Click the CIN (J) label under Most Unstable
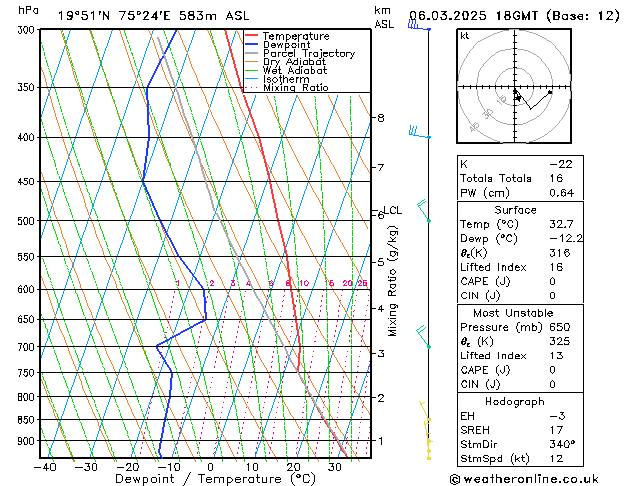 point(480,385)
